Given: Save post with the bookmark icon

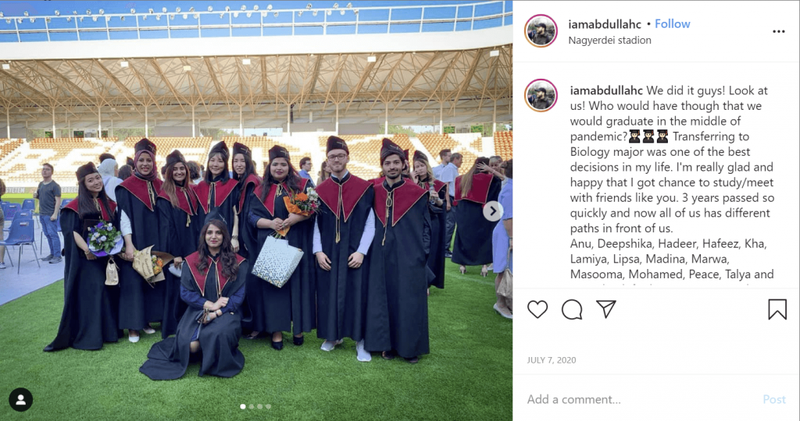Looking at the screenshot, I should (777, 309).
